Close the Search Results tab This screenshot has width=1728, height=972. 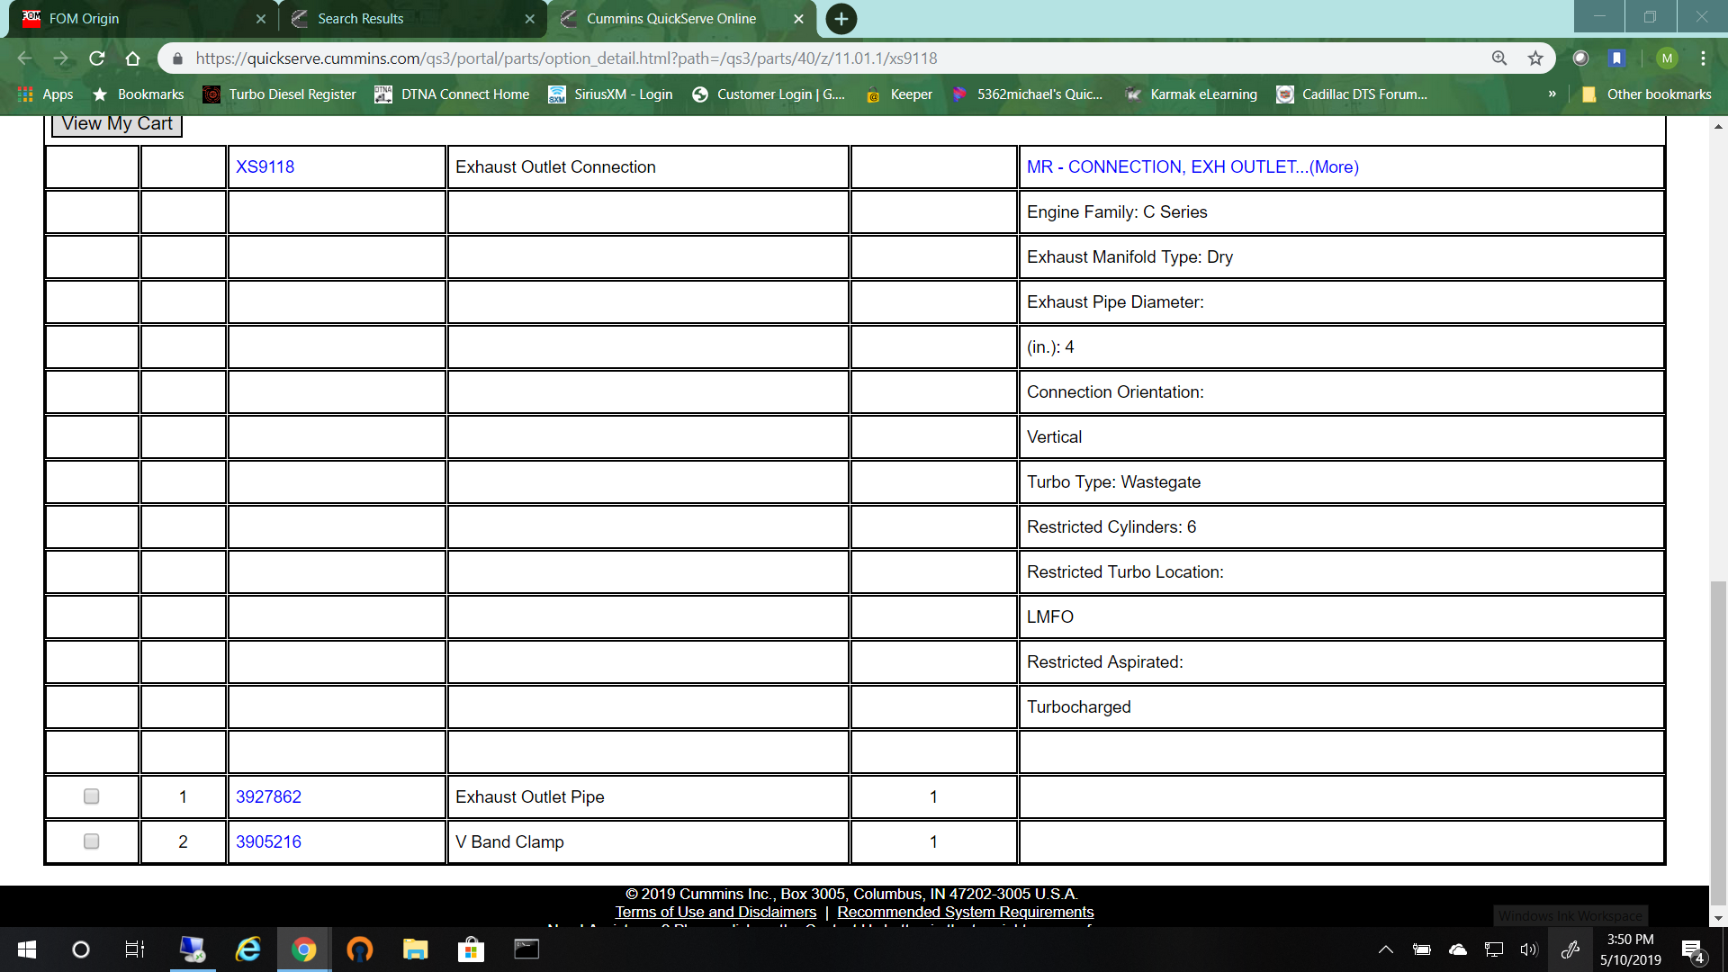click(530, 19)
